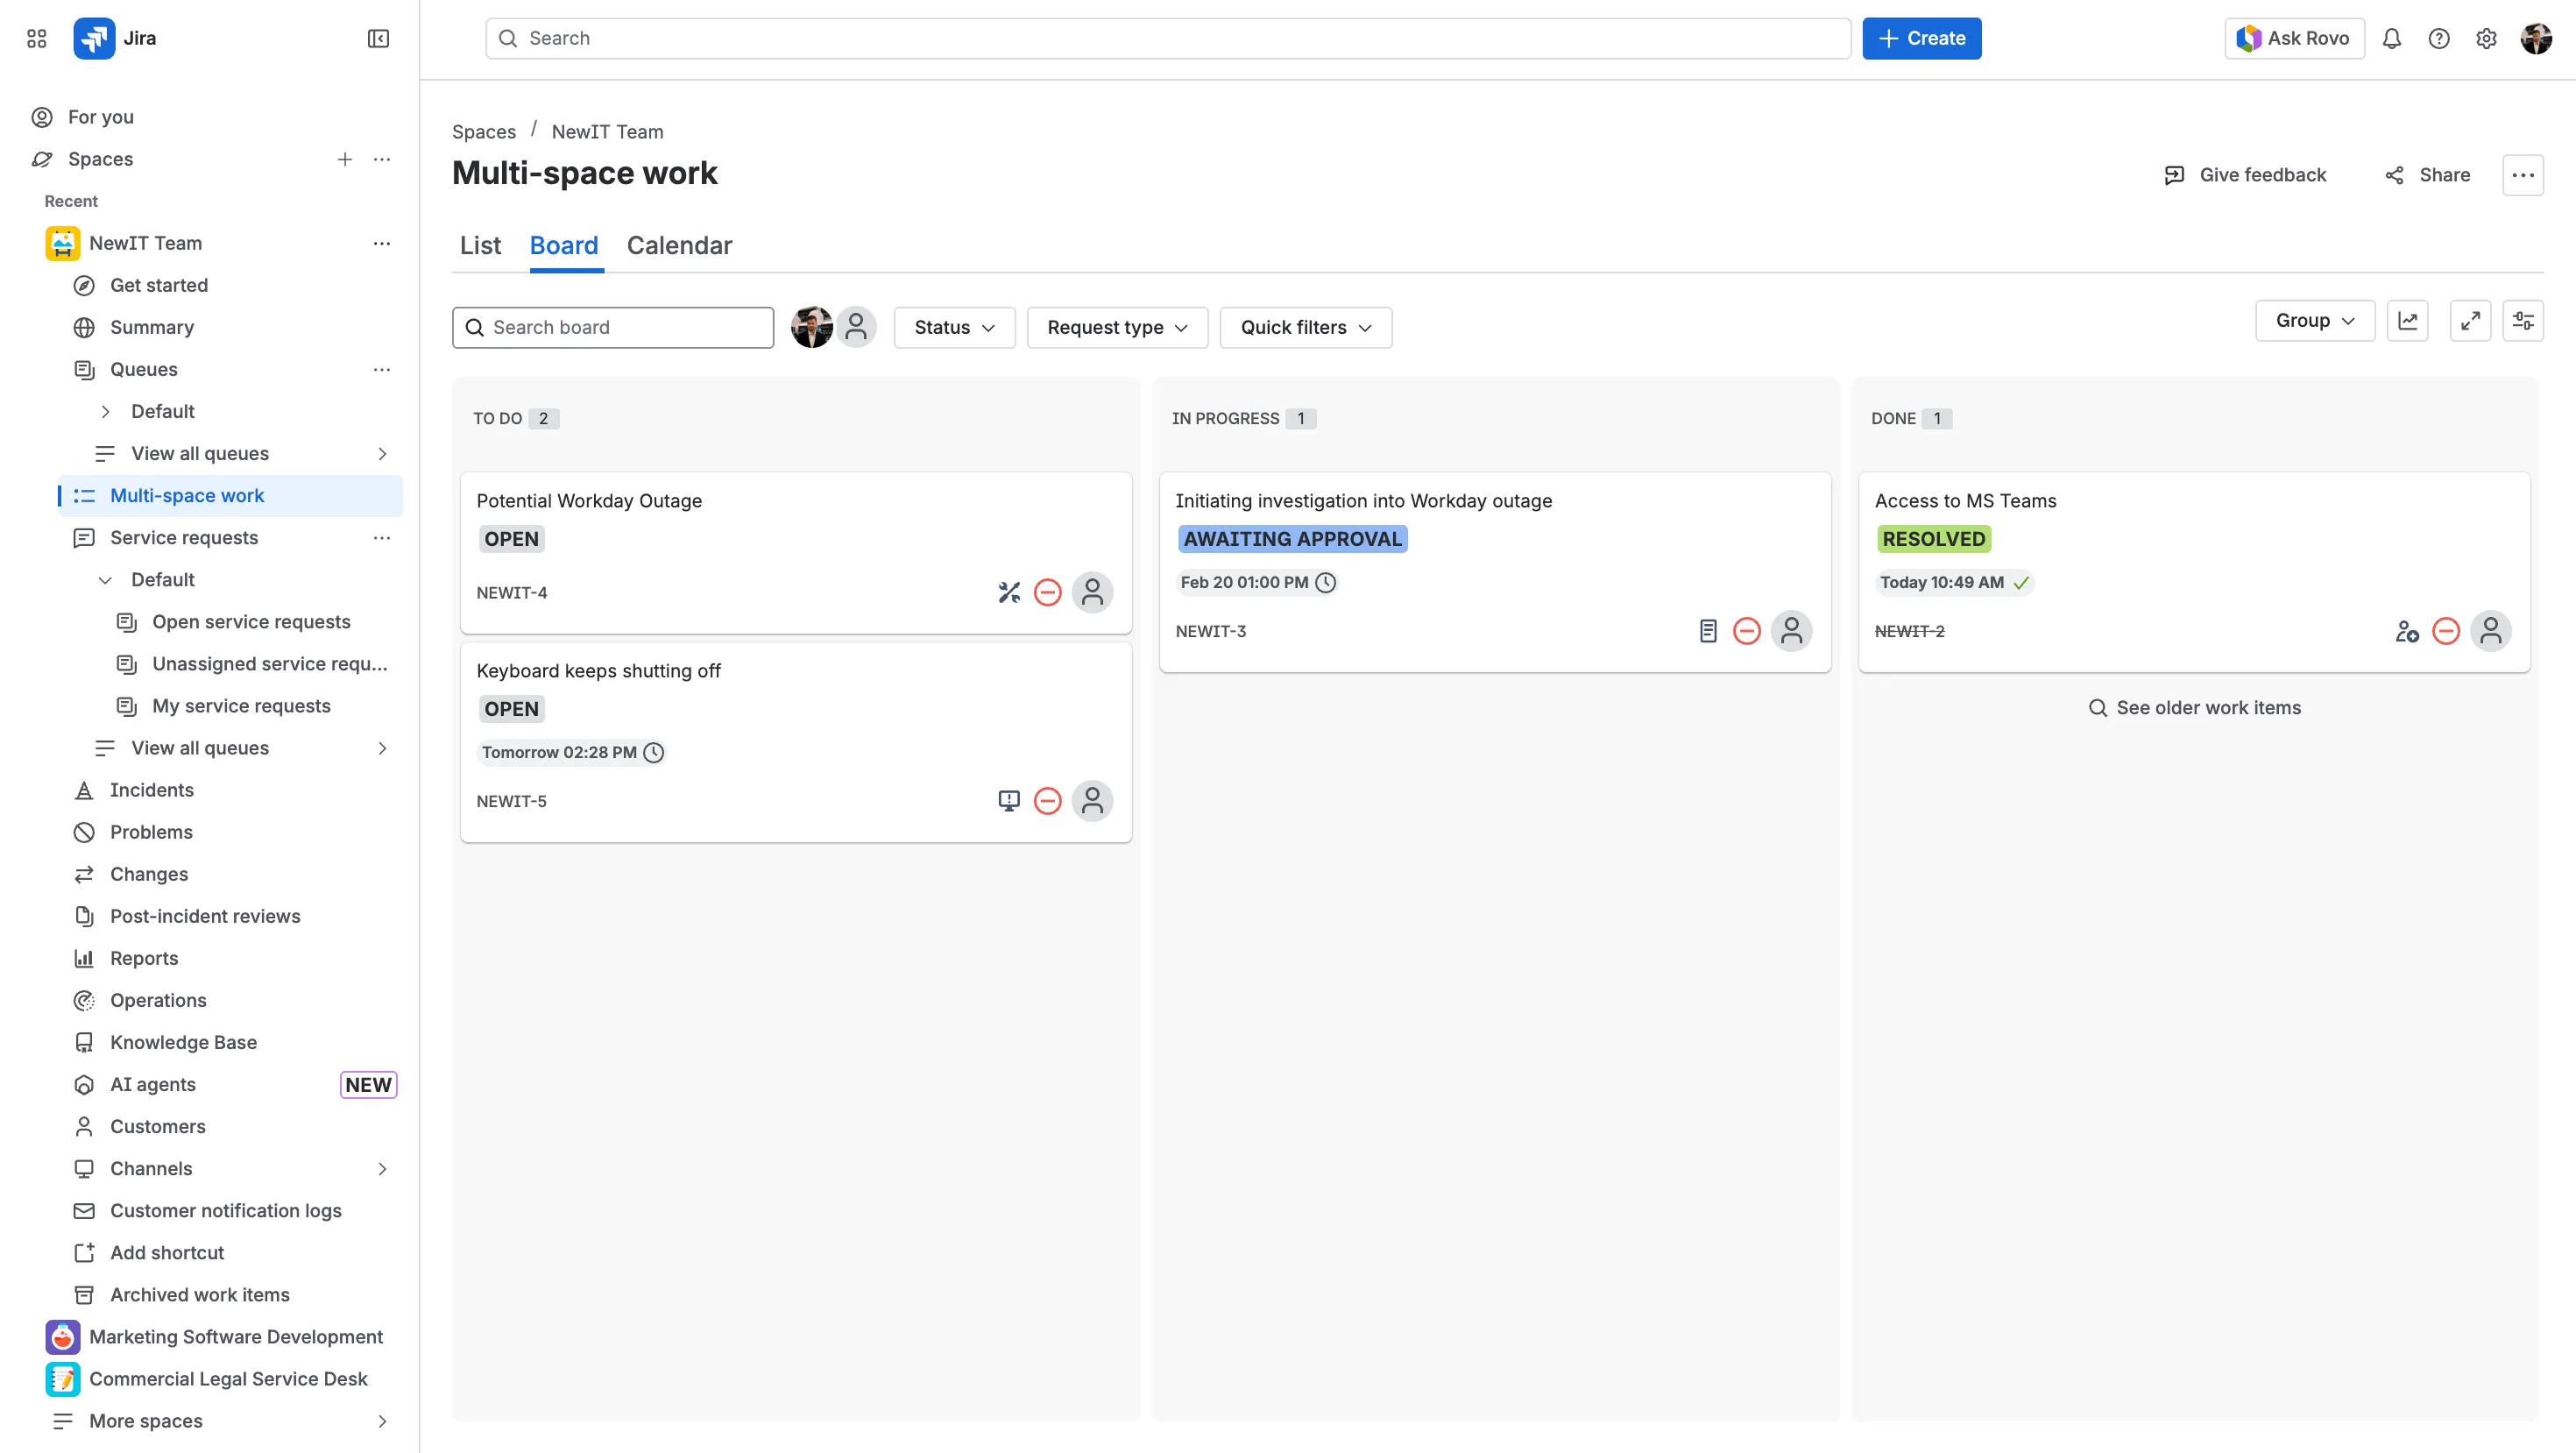Open Multi-space work in sidebar
2576x1453 pixels.
tap(231, 496)
